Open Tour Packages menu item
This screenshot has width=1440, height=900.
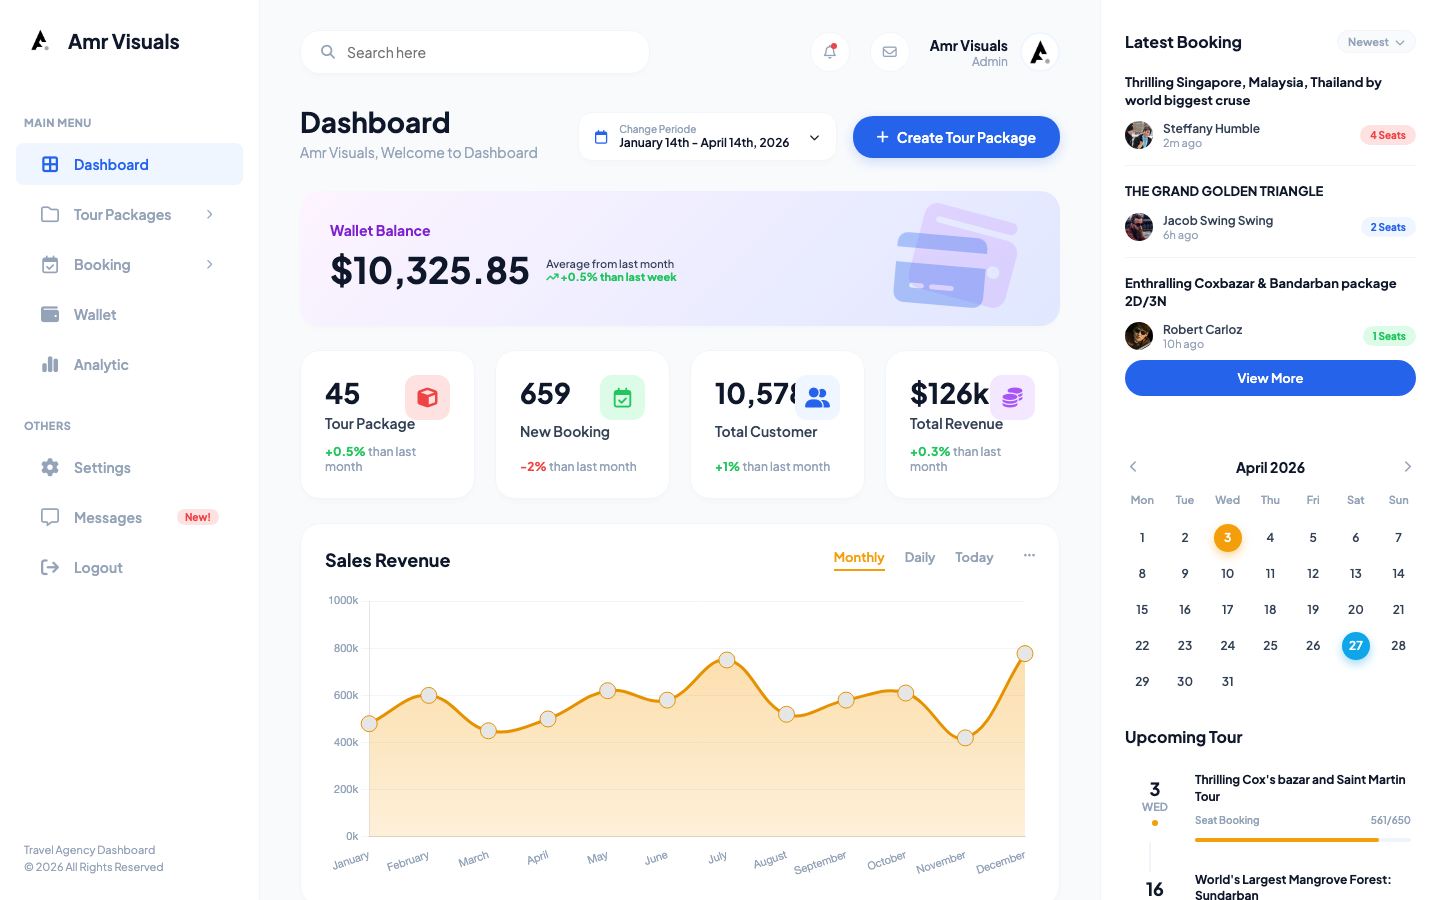129,214
